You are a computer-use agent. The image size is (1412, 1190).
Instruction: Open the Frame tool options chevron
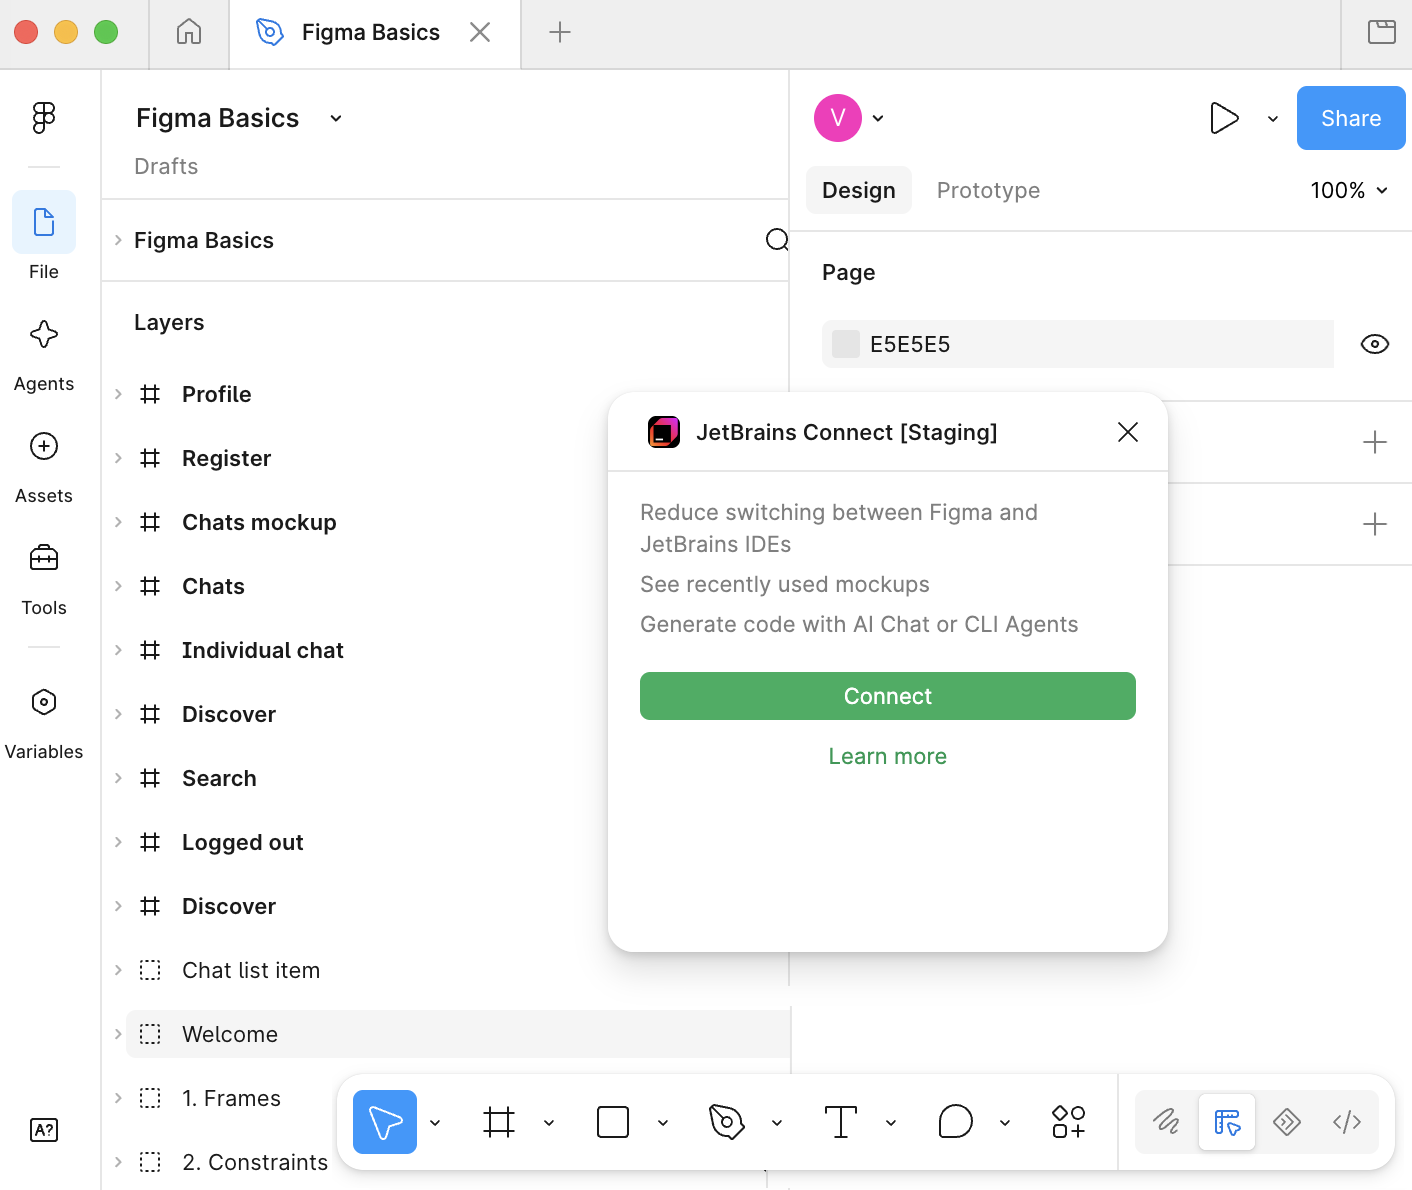pos(549,1122)
